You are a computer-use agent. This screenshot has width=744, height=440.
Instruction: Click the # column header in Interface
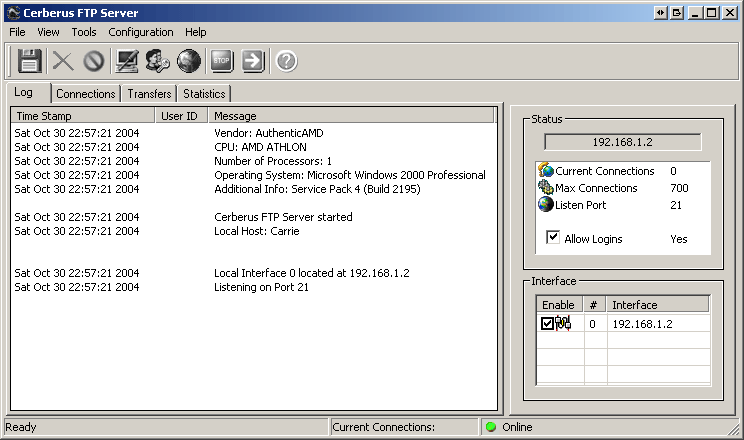click(595, 305)
